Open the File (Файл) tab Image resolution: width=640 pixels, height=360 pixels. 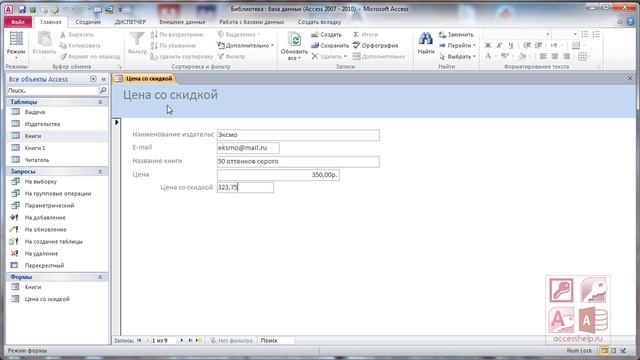point(18,22)
